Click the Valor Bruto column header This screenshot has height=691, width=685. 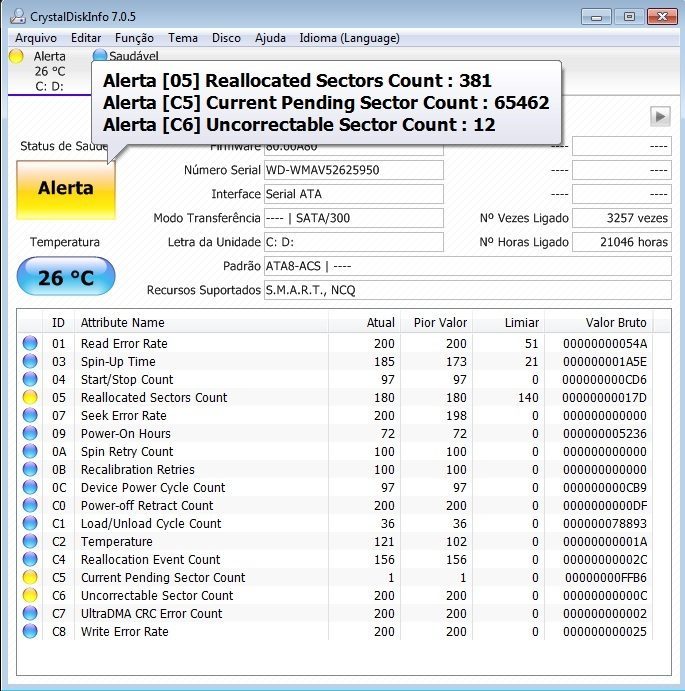click(x=599, y=323)
